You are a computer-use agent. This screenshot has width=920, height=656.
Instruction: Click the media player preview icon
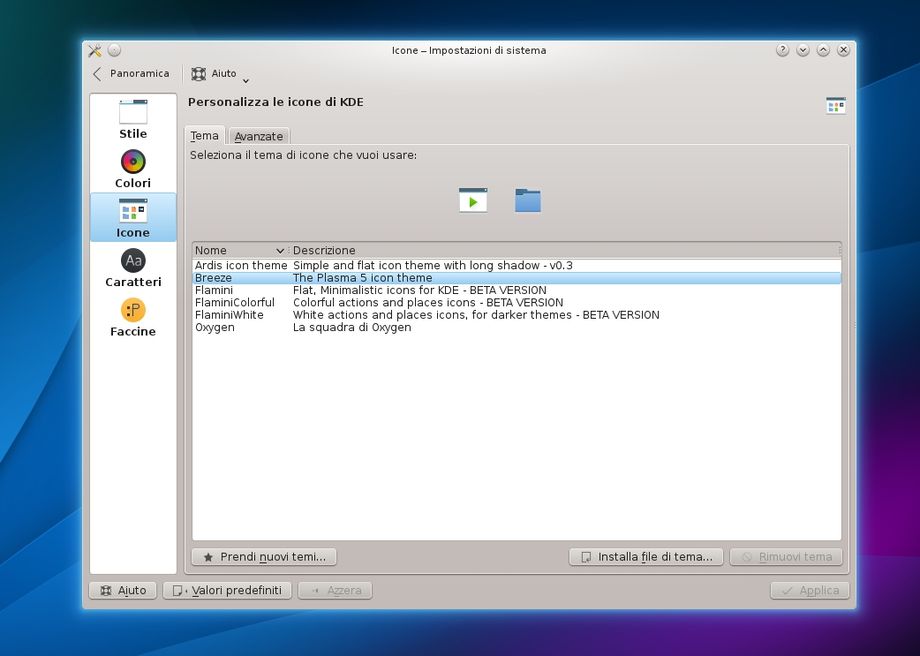pyautogui.click(x=472, y=200)
